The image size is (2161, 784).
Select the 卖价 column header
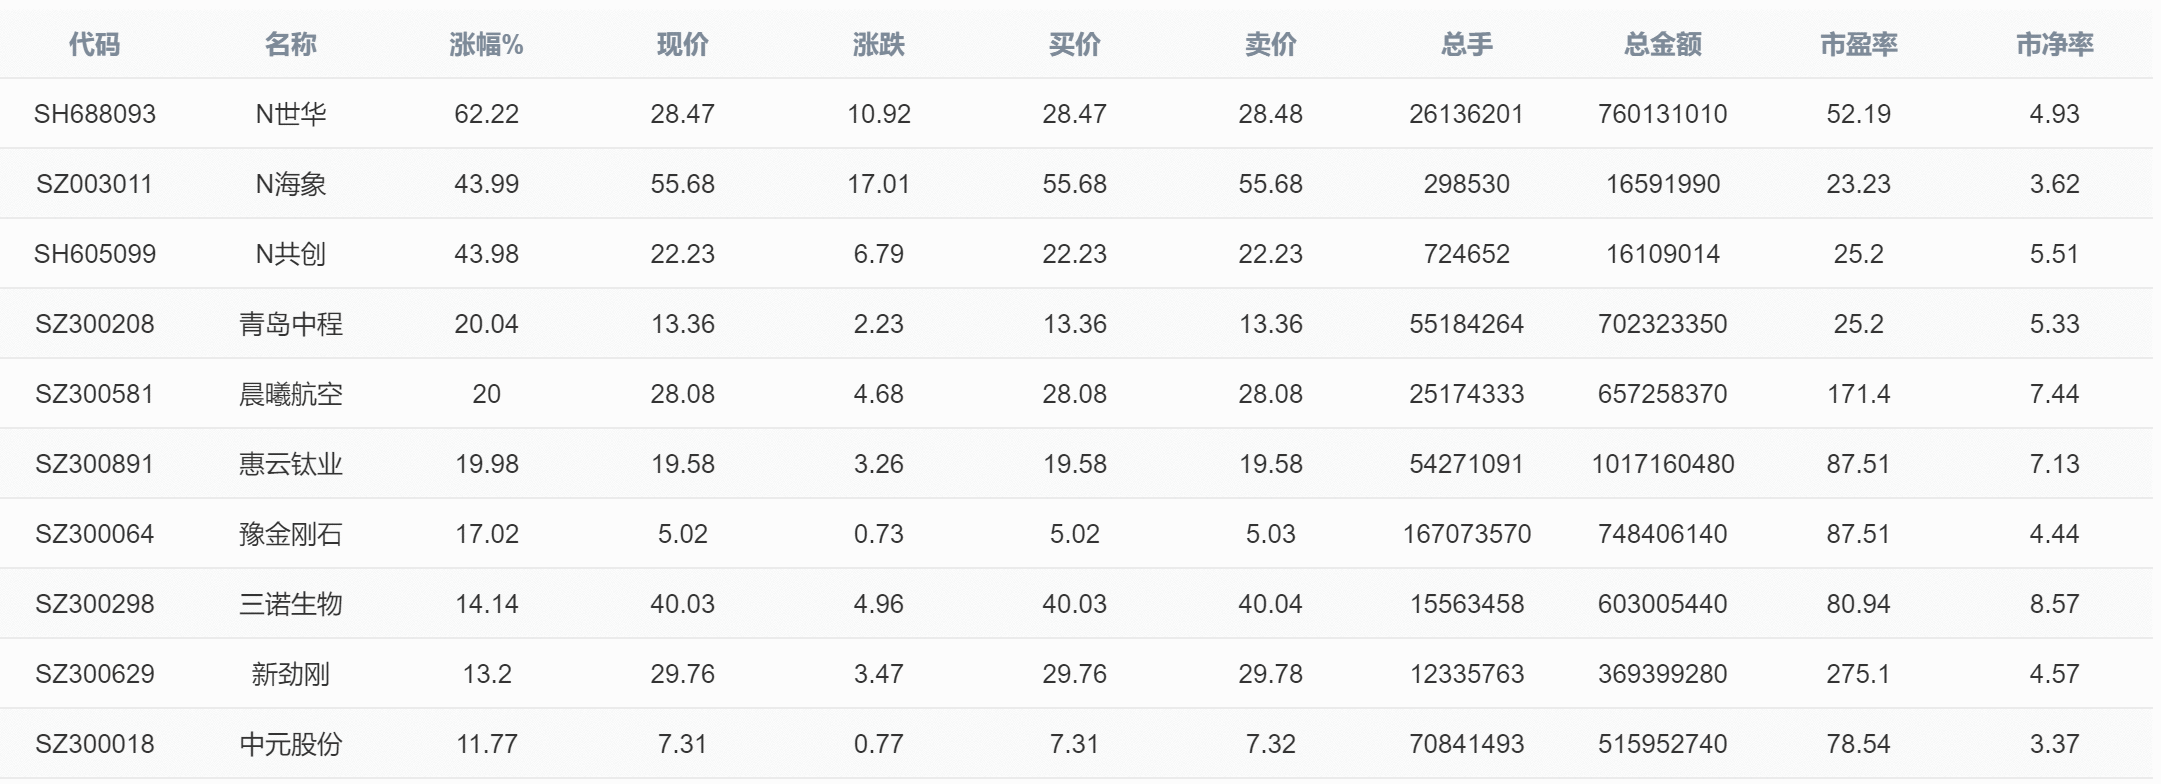[1270, 45]
